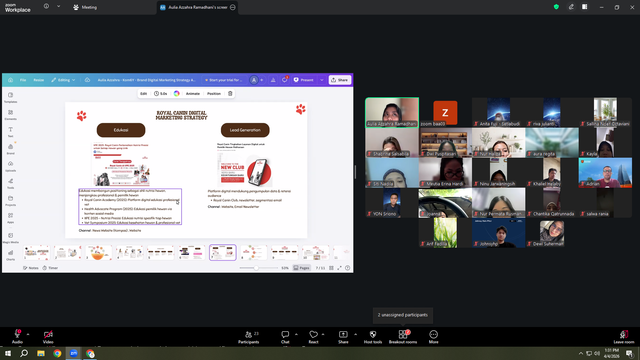This screenshot has height=360, width=640.
Task: Open the More options menu in Zoom
Action: point(433,337)
